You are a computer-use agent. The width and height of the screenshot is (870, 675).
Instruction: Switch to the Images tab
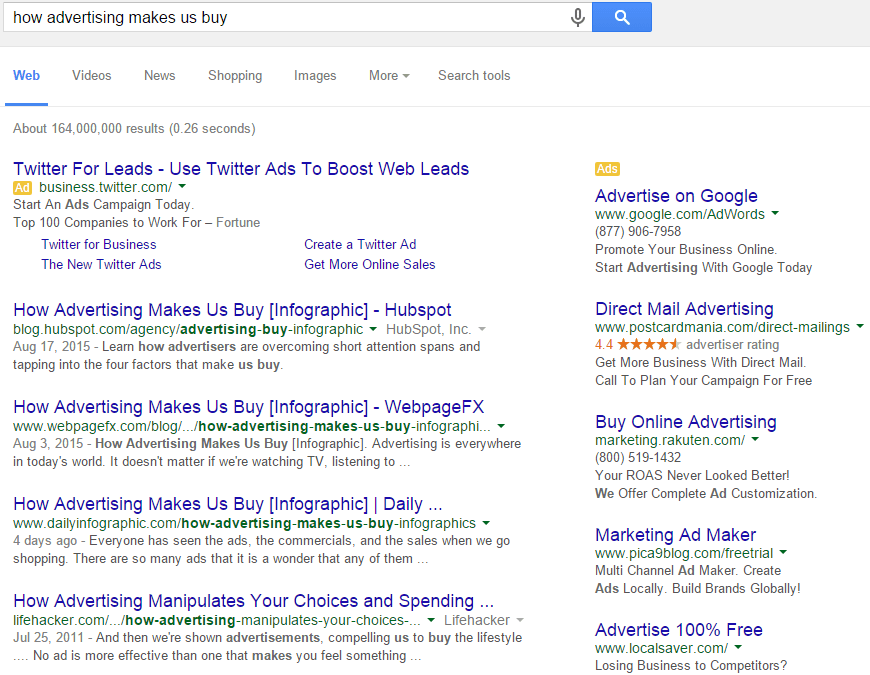[x=315, y=75]
